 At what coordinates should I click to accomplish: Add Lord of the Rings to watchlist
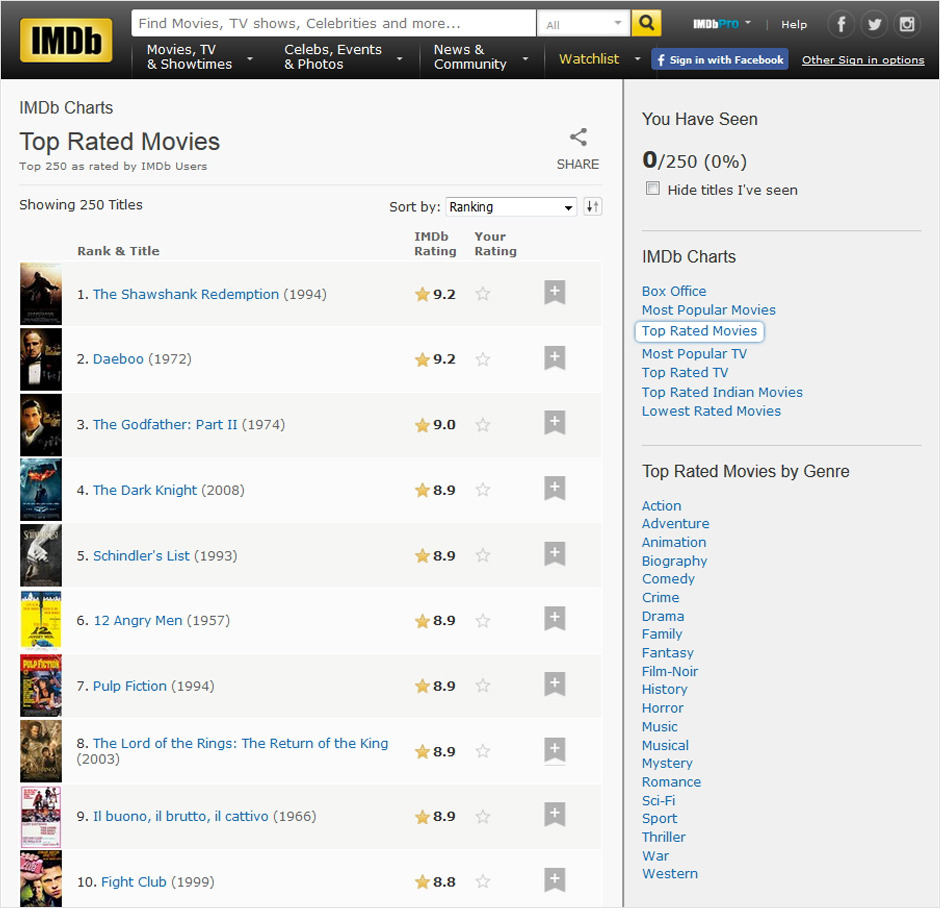pos(555,749)
